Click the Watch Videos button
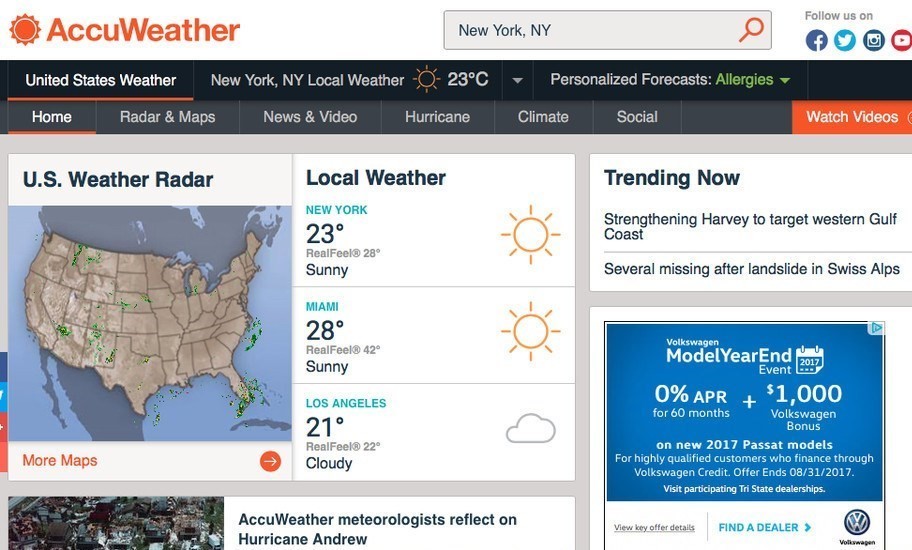Viewport: 912px width, 550px height. click(x=852, y=117)
